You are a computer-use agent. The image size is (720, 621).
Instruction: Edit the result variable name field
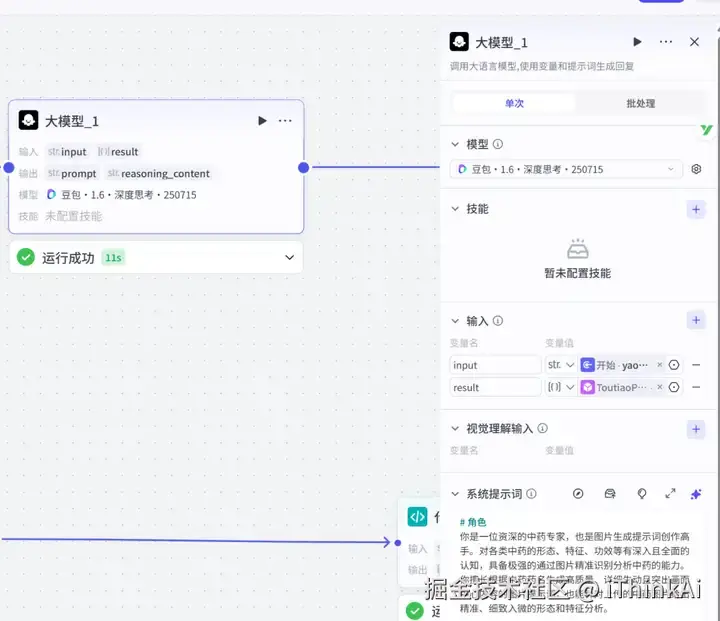(495, 387)
